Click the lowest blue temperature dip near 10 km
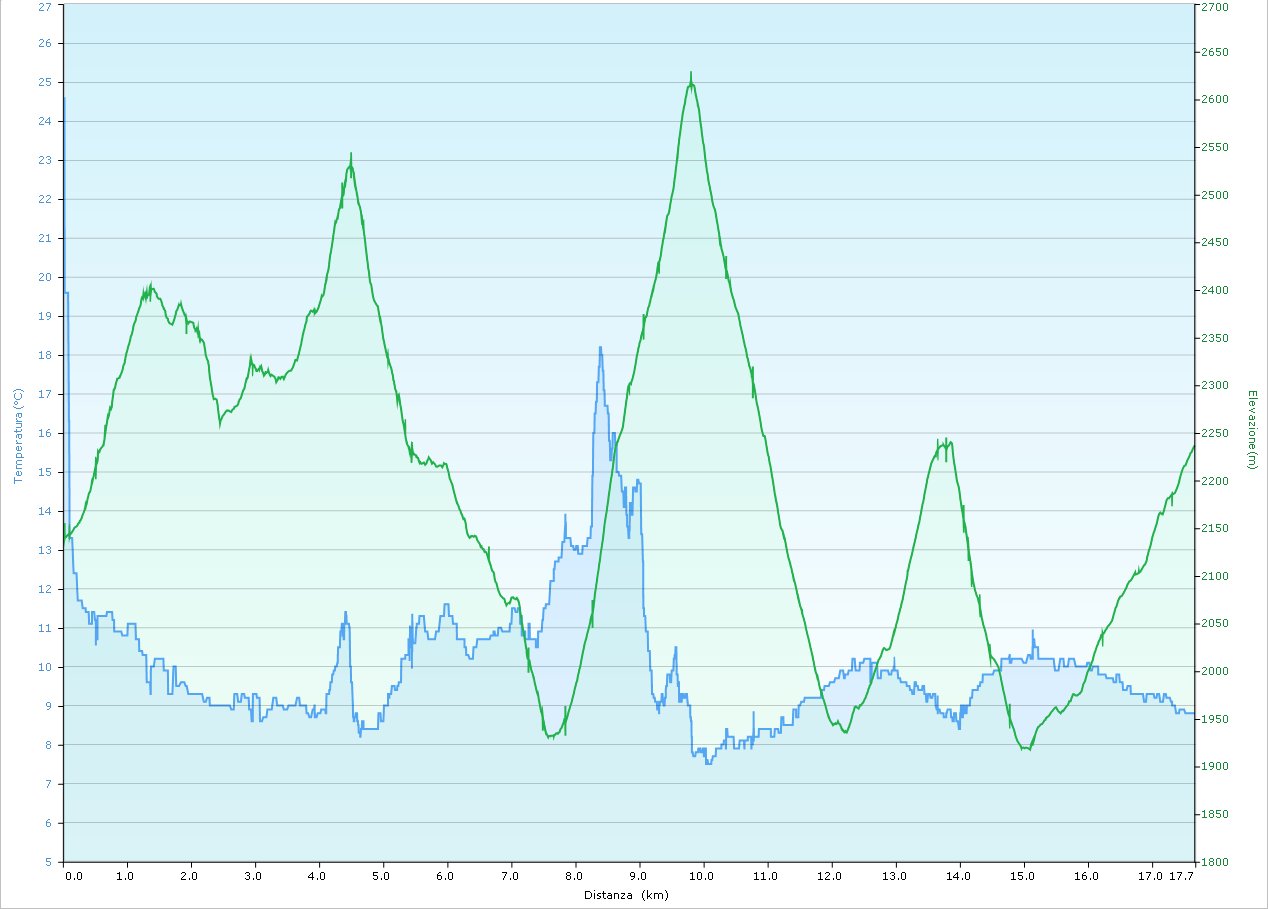The image size is (1268, 909). [x=708, y=762]
